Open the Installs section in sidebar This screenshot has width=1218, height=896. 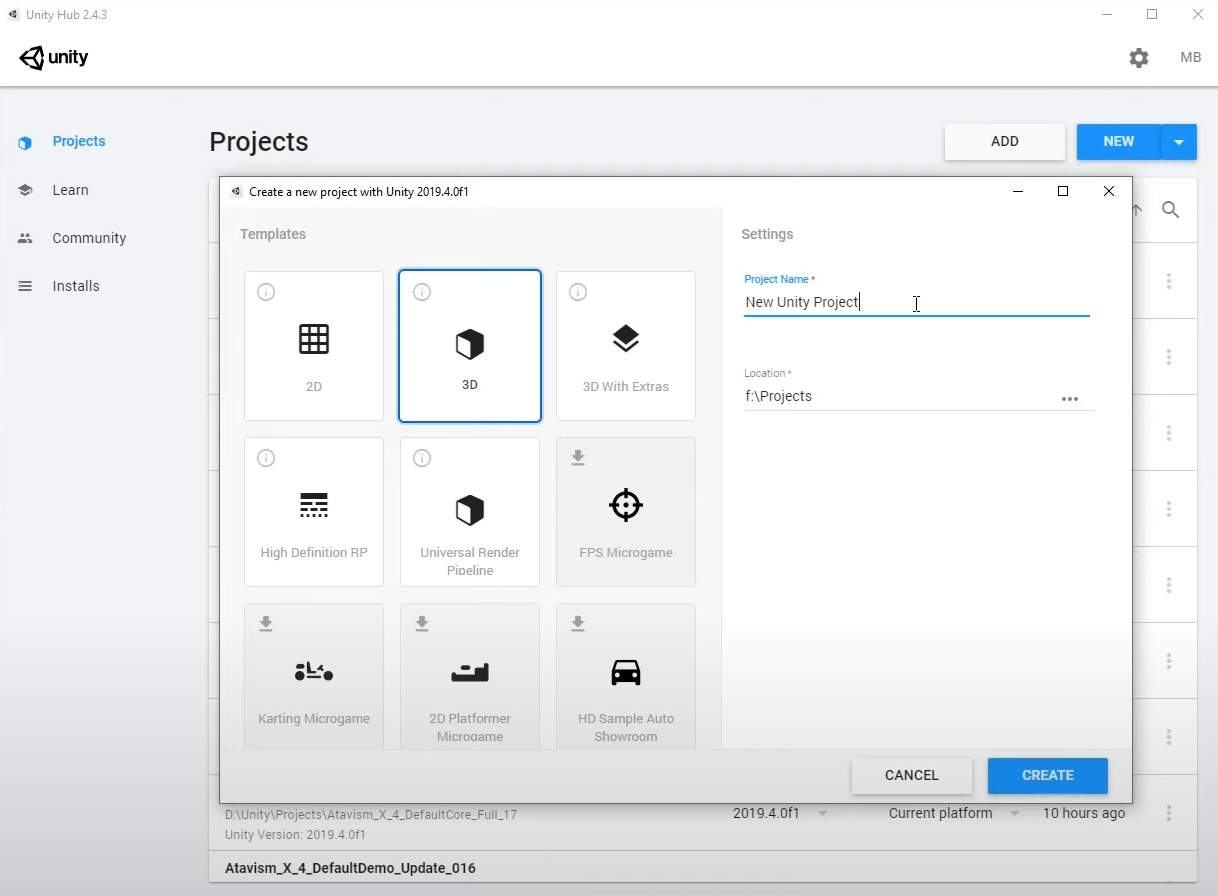[x=76, y=286]
